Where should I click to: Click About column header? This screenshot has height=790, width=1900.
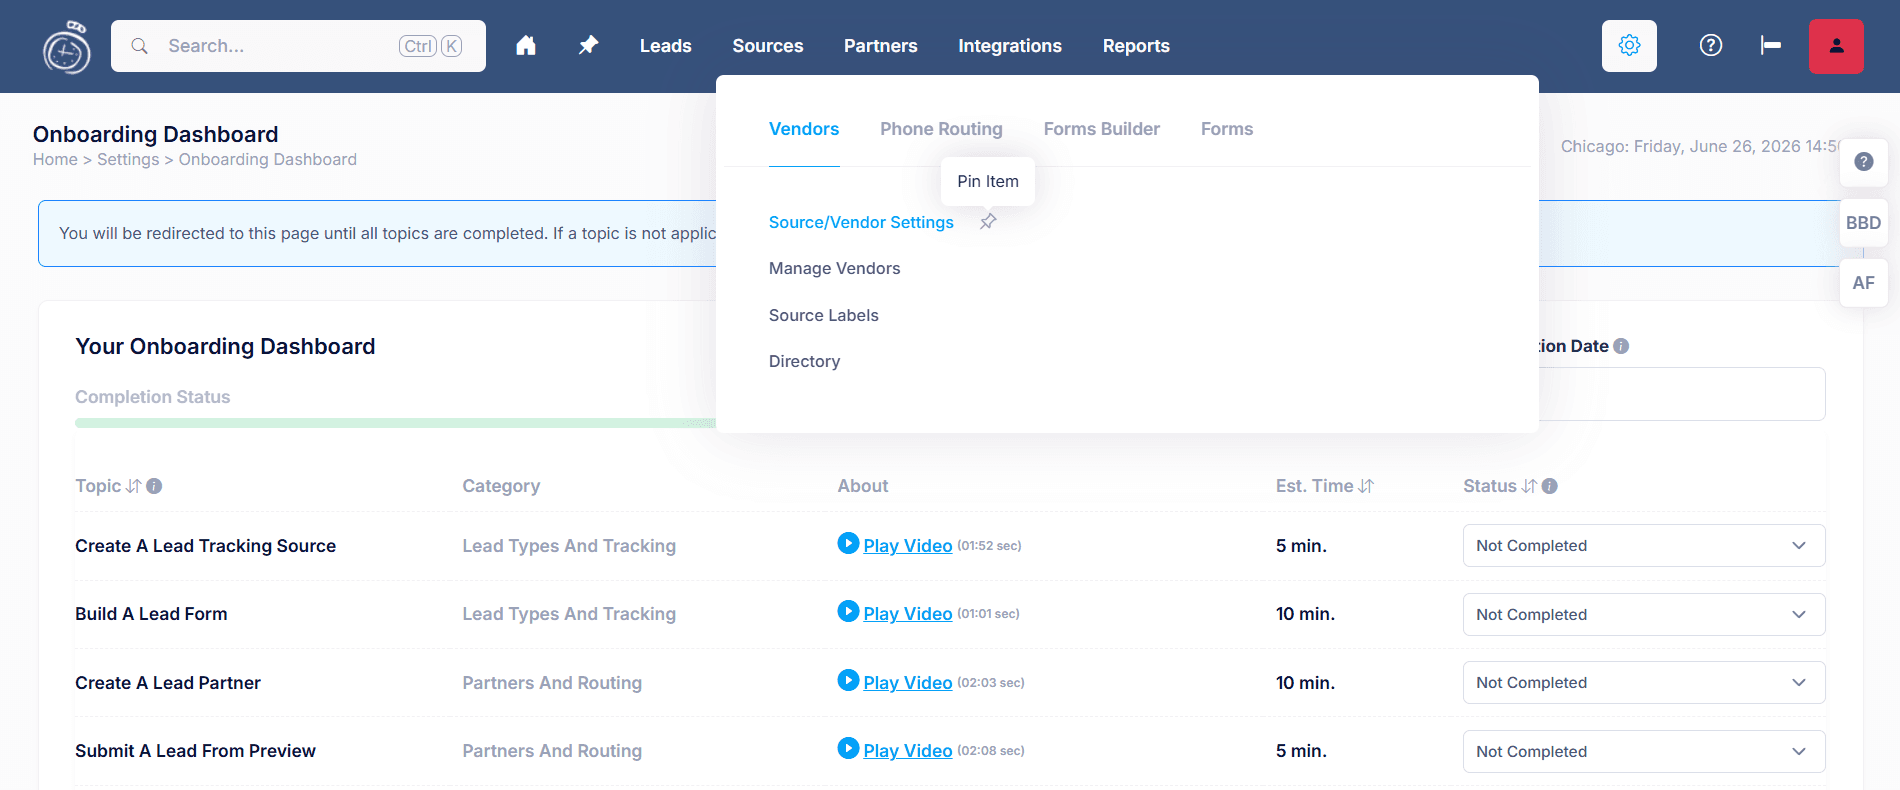(x=863, y=486)
